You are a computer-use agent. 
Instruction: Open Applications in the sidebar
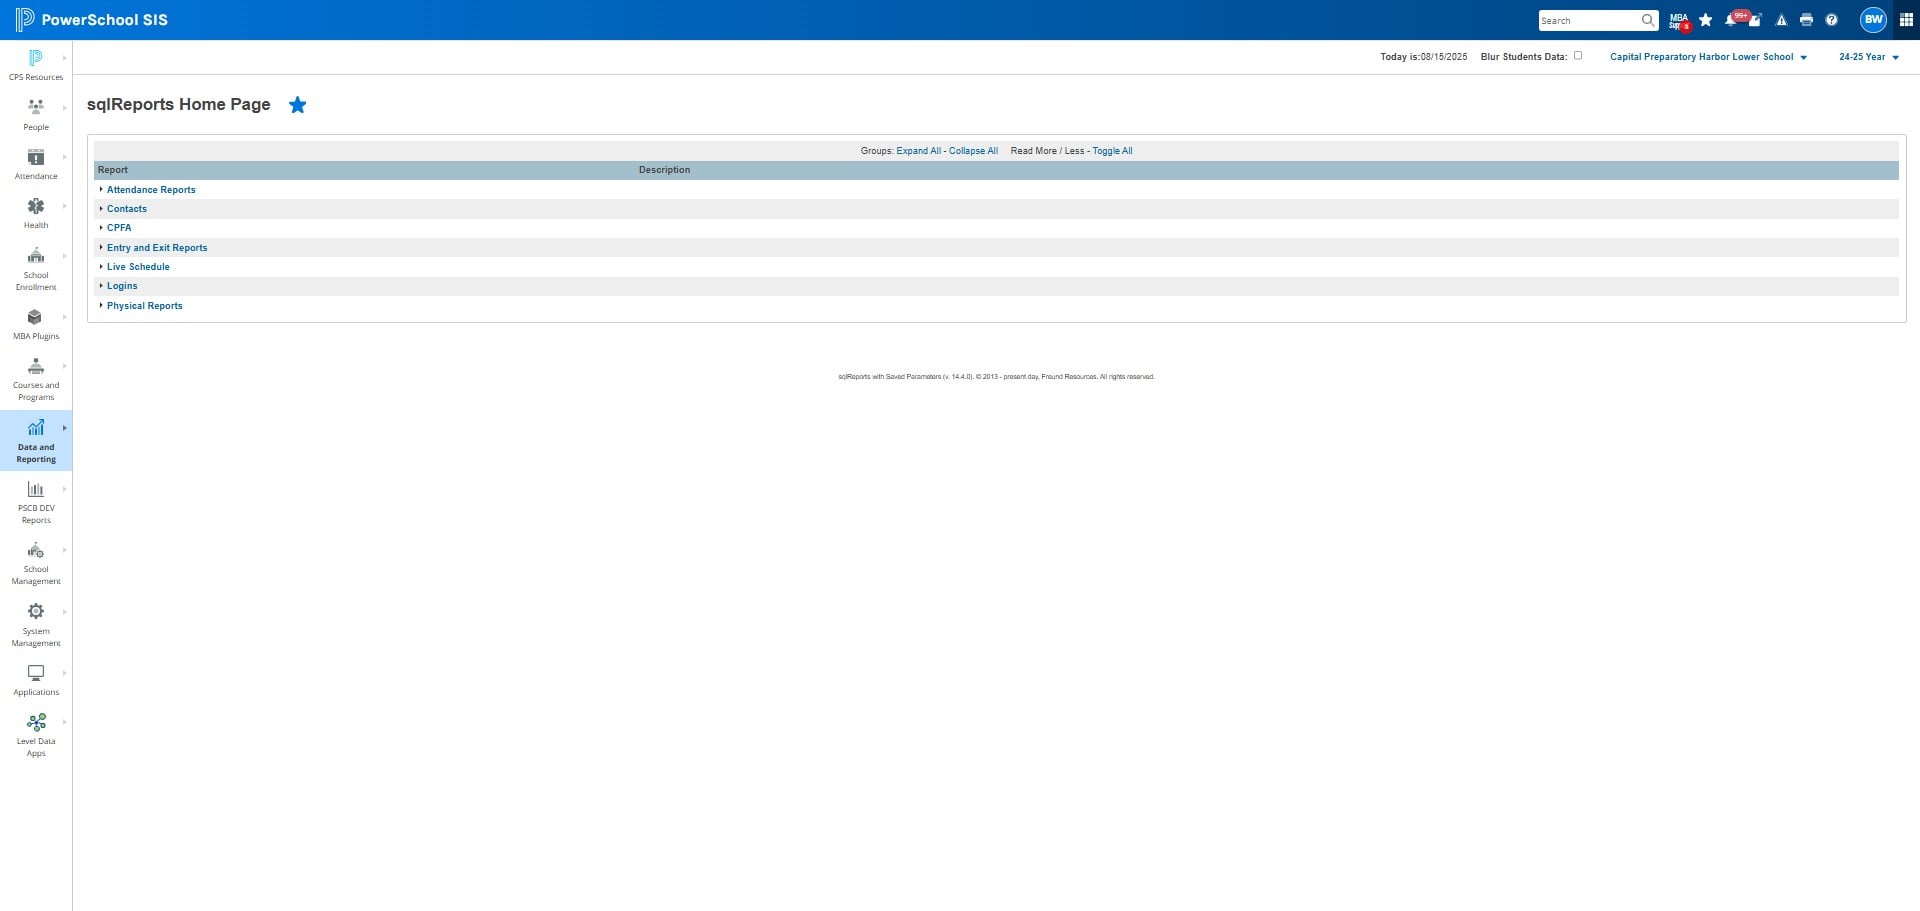pyautogui.click(x=36, y=680)
